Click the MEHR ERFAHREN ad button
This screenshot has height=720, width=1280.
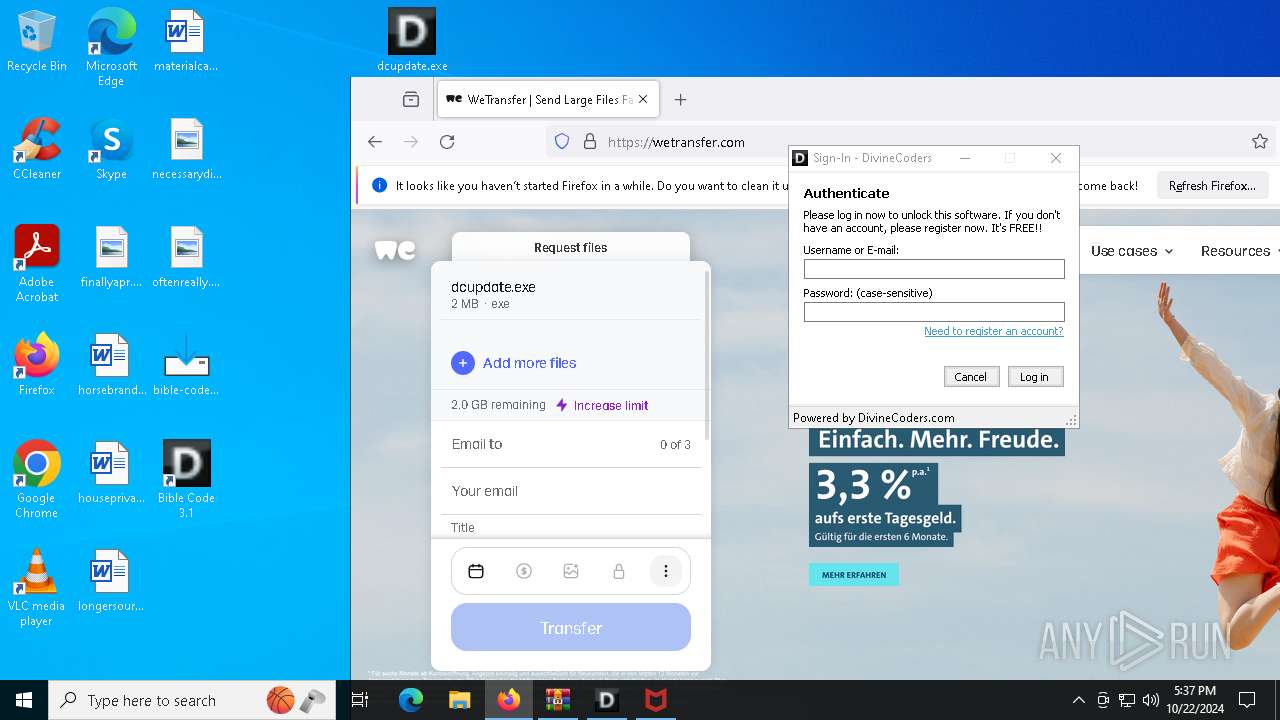854,575
